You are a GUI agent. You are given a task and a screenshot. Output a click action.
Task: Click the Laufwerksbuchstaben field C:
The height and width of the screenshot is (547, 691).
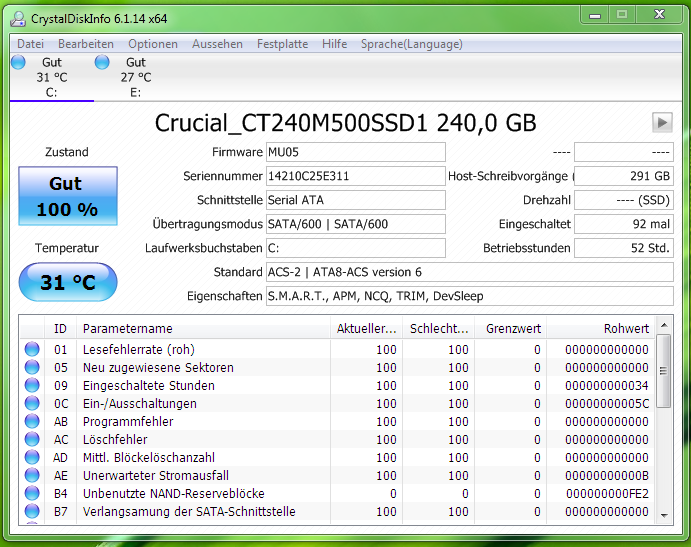pos(356,248)
